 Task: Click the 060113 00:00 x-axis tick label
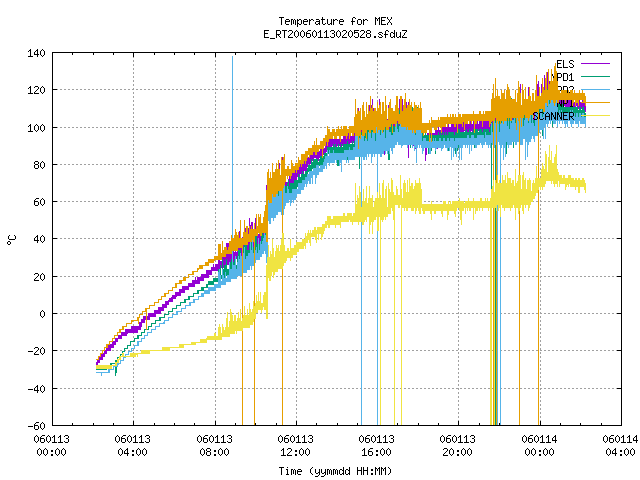pyautogui.click(x=51, y=446)
